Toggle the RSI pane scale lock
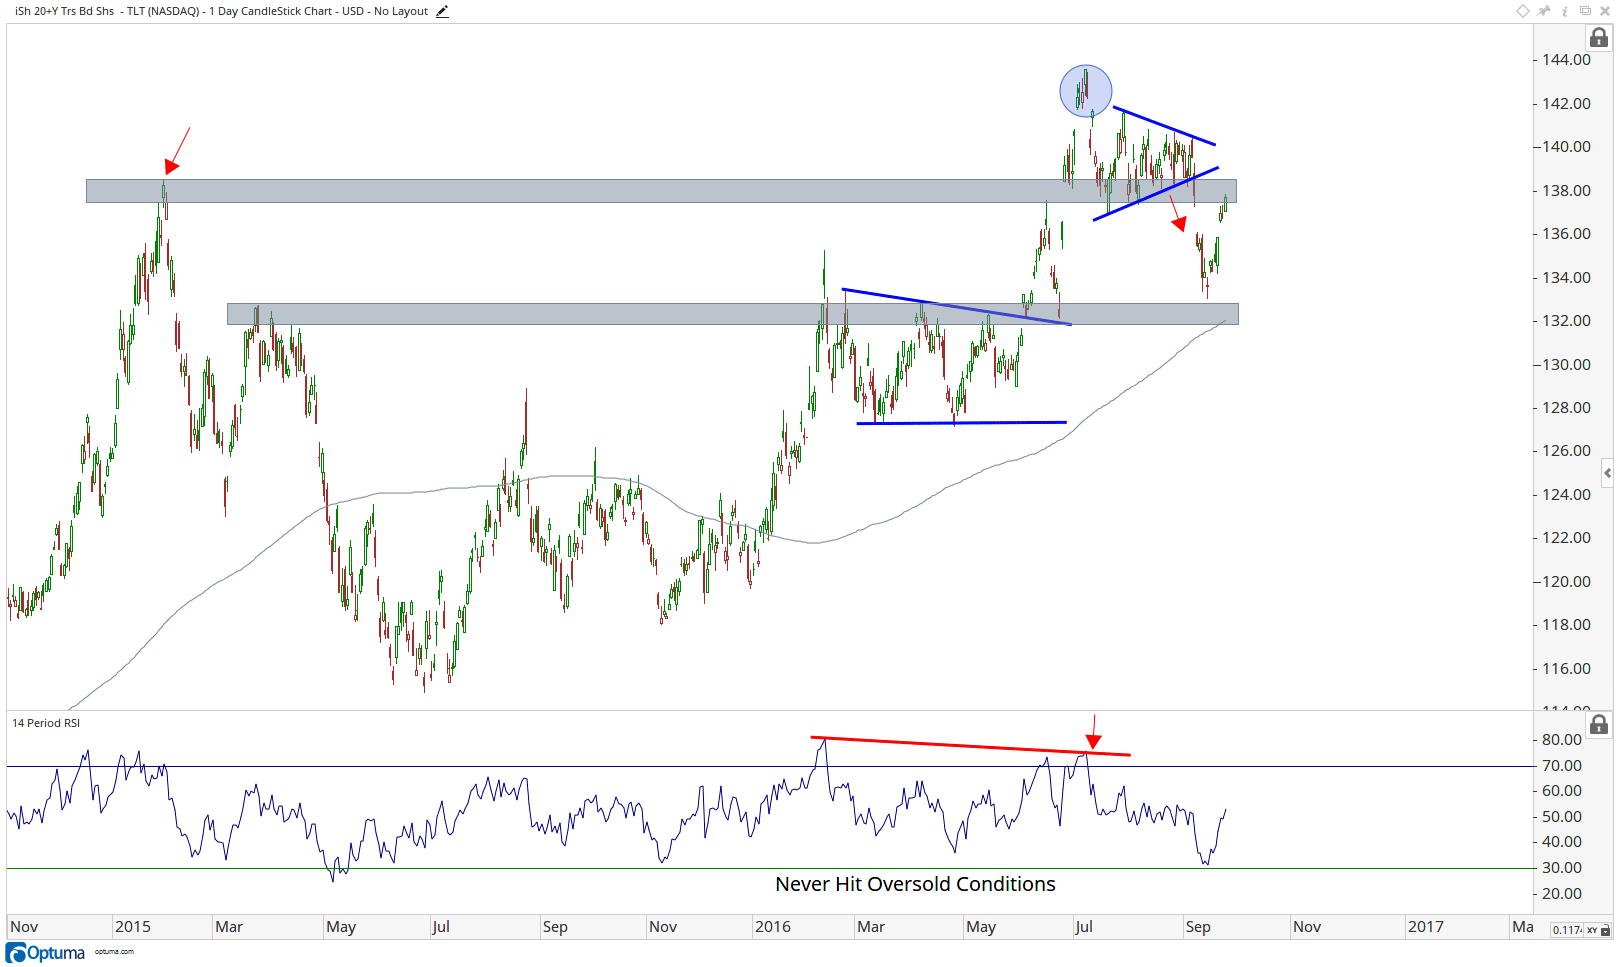The width and height of the screenshot is (1620, 967). tap(1599, 724)
